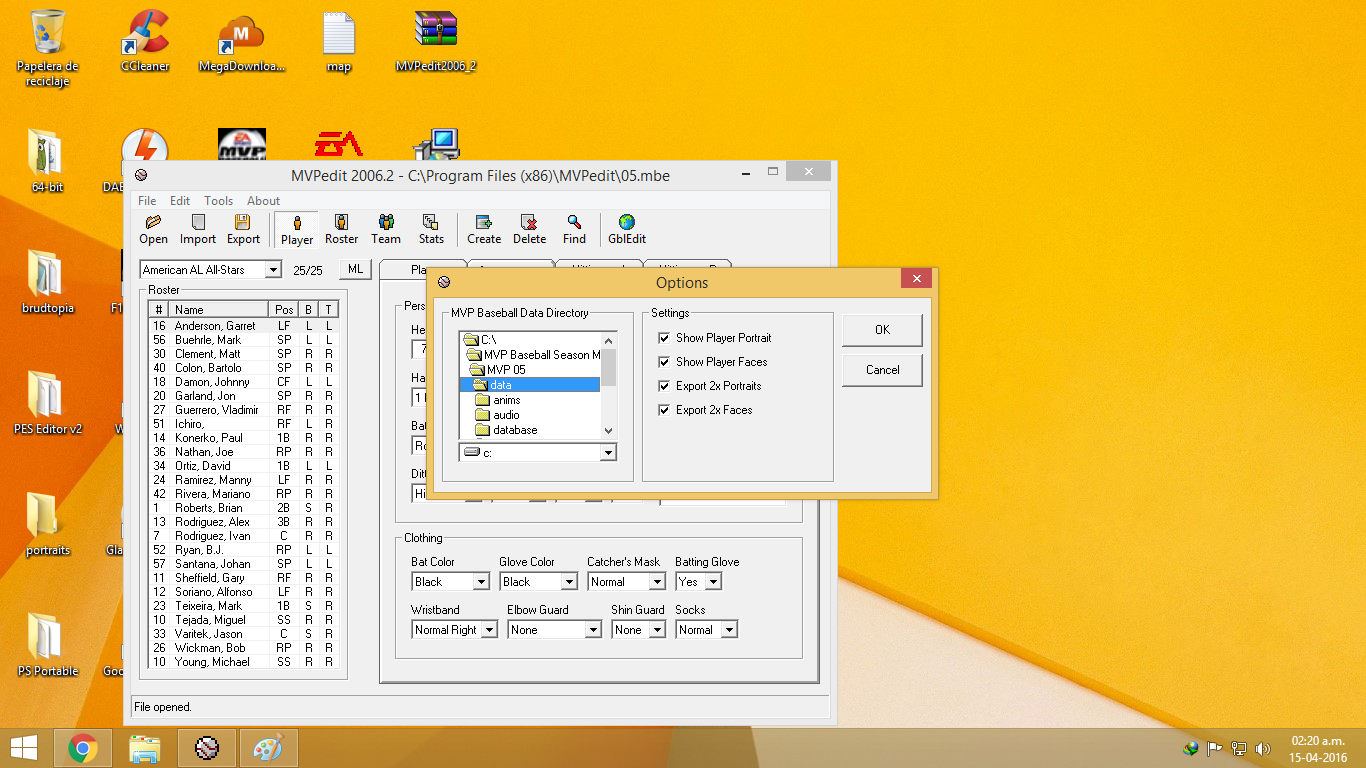Click the Create player toolbar icon

(484, 229)
